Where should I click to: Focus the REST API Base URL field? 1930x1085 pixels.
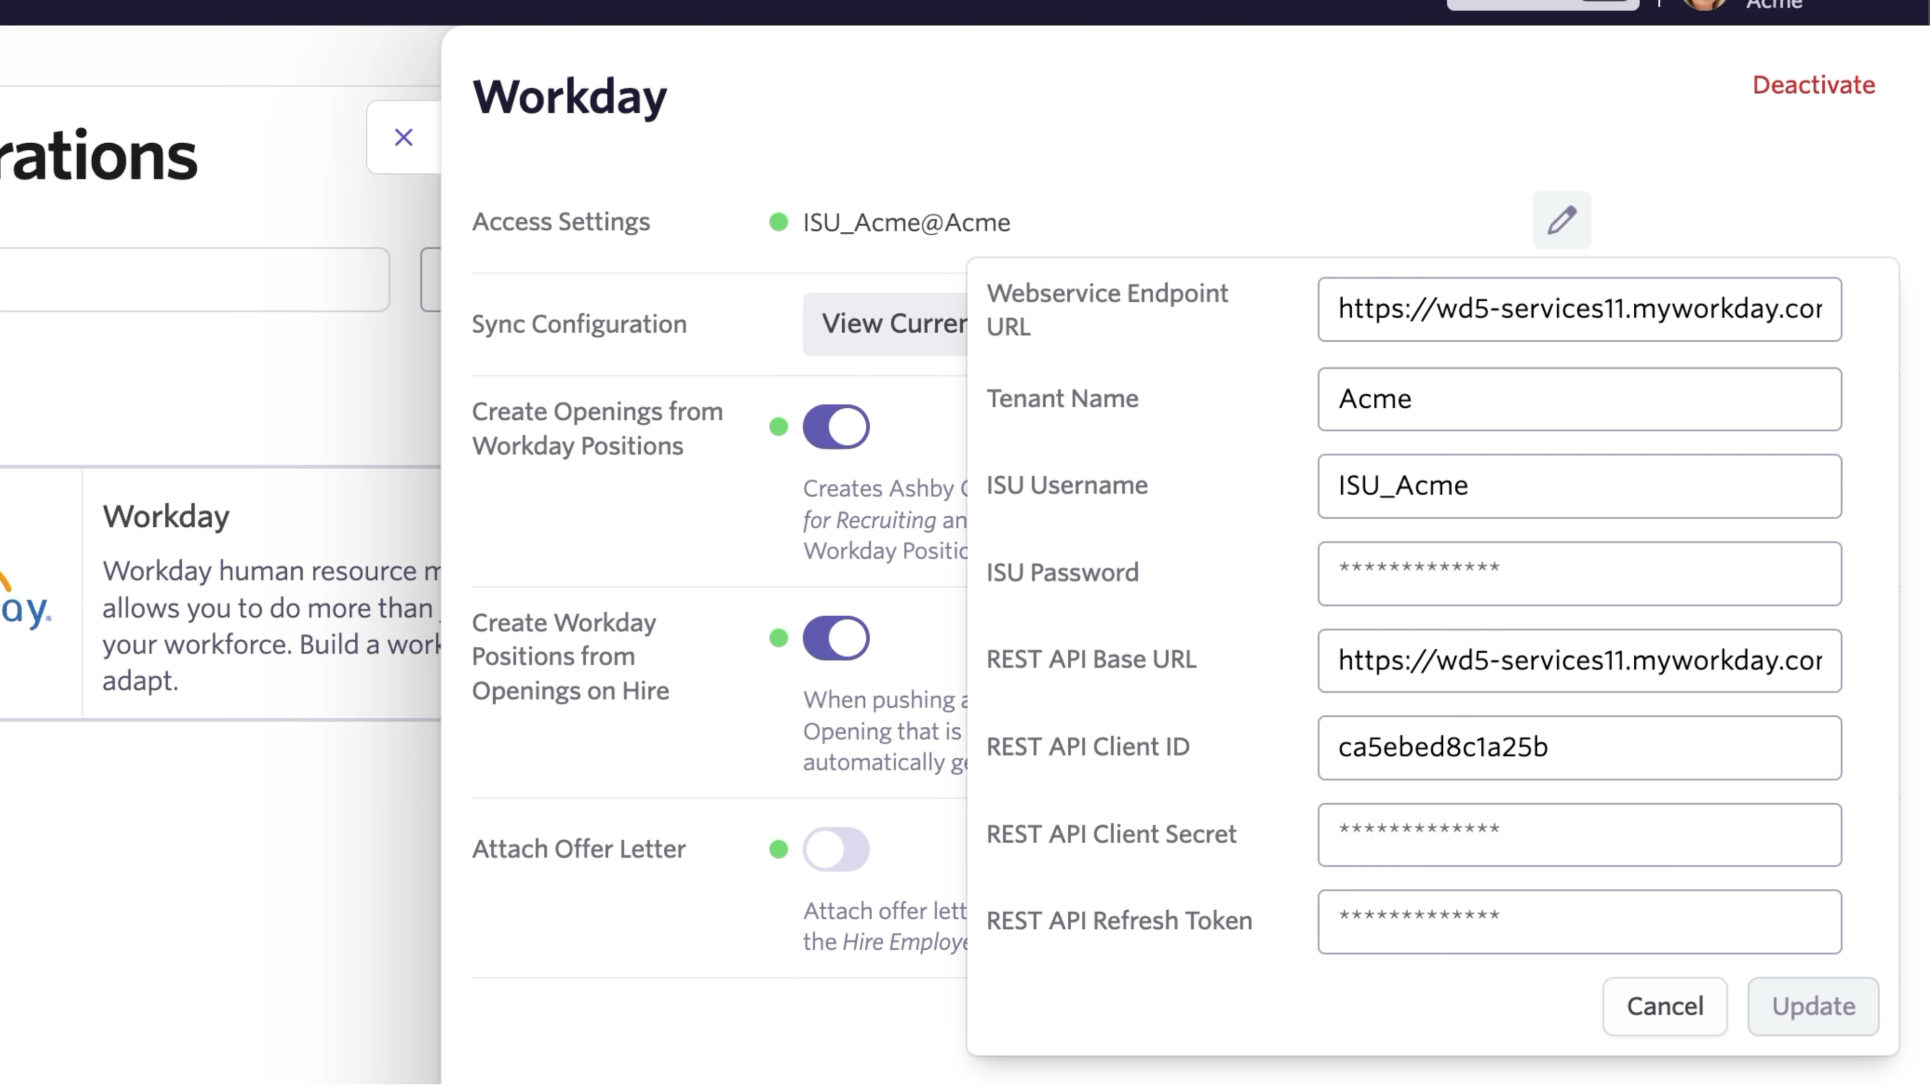pyautogui.click(x=1578, y=660)
